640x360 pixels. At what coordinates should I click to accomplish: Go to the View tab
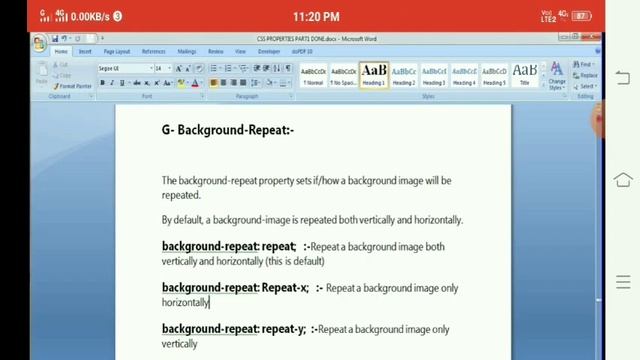pyautogui.click(x=240, y=51)
